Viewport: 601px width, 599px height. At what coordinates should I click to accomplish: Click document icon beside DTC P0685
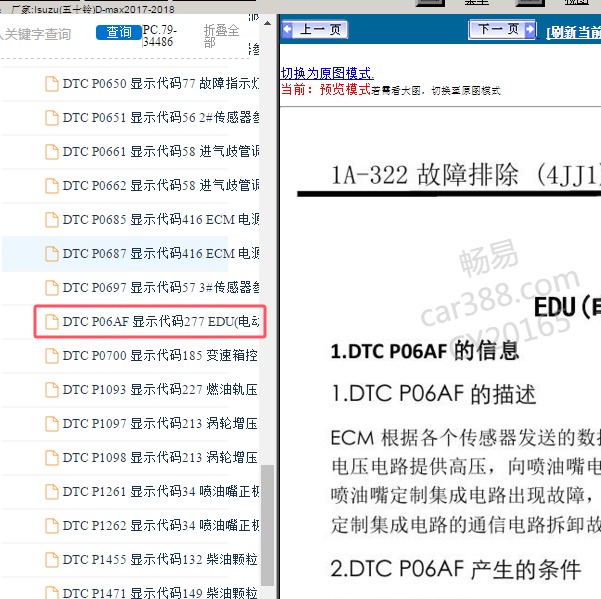click(52, 220)
